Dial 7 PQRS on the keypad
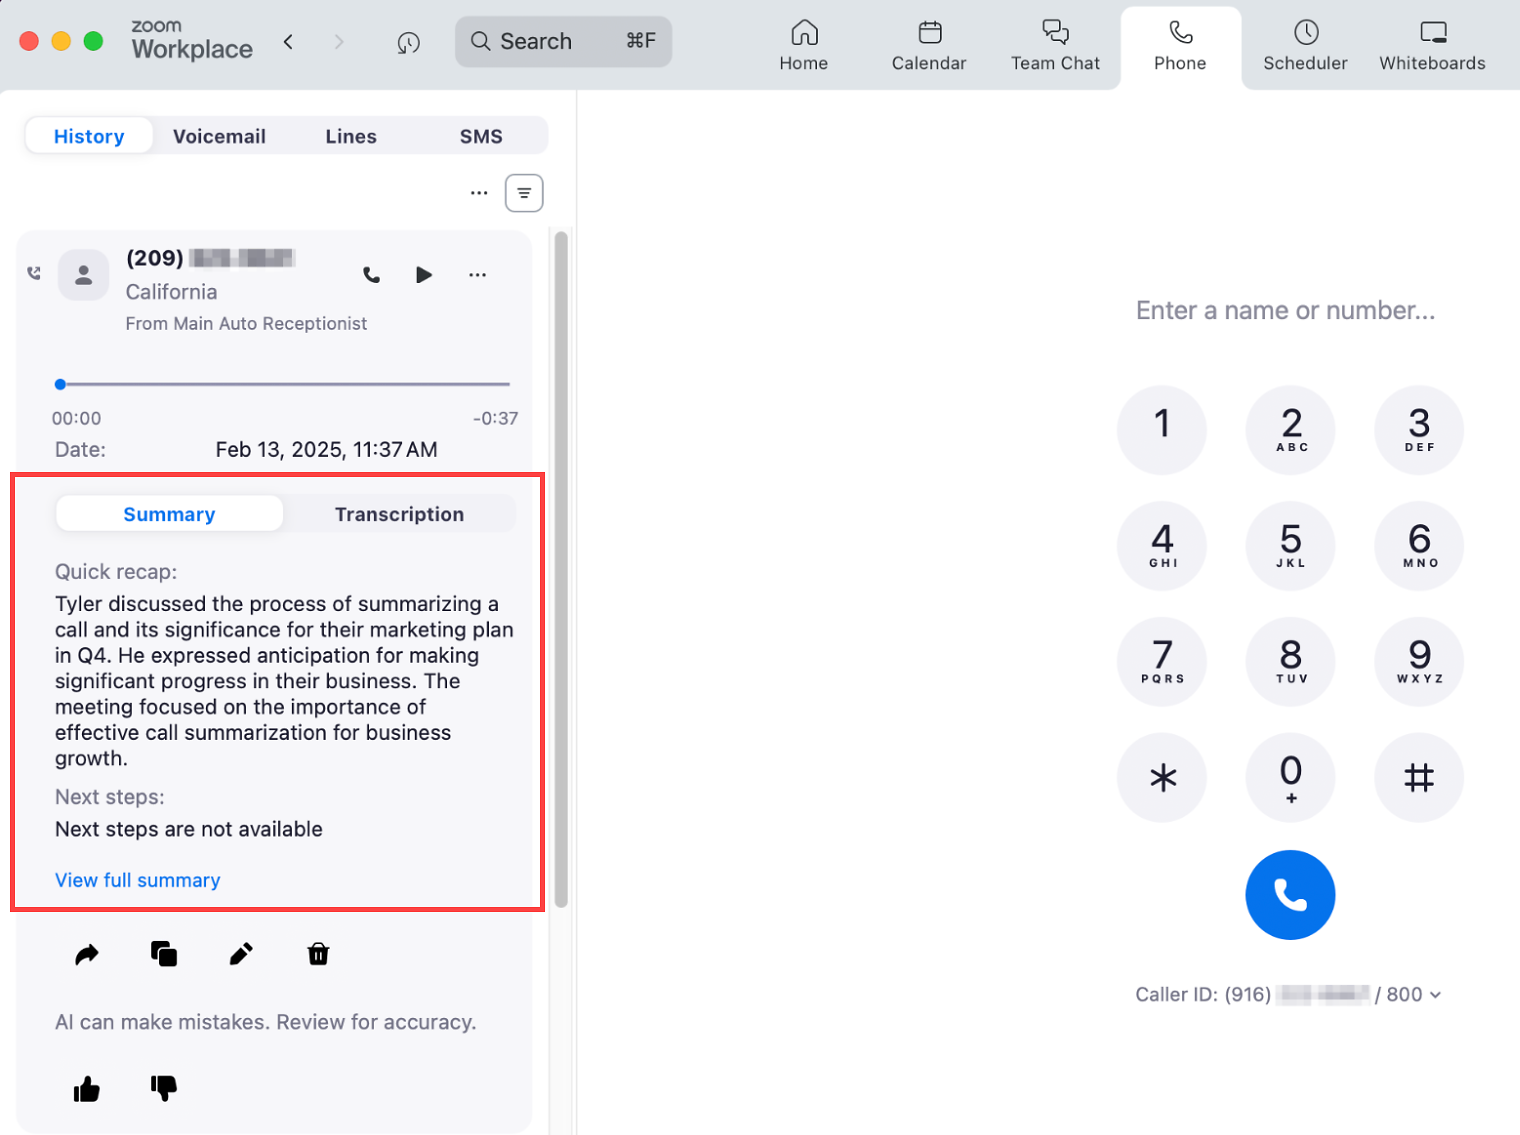The height and width of the screenshot is (1135, 1520). (x=1161, y=662)
